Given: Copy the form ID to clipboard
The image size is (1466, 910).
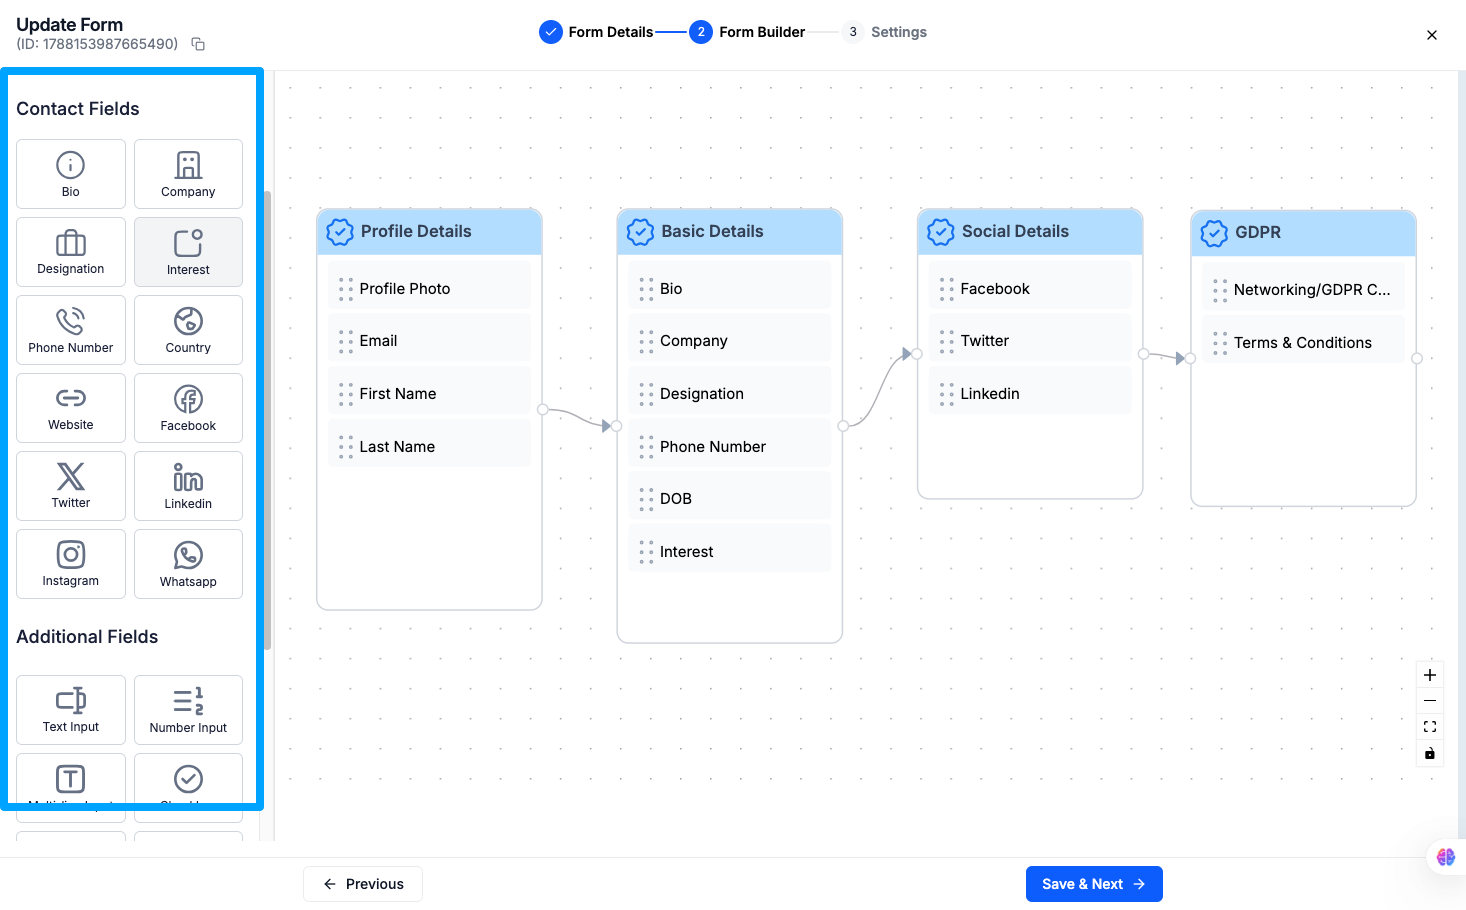Looking at the screenshot, I should (x=198, y=44).
